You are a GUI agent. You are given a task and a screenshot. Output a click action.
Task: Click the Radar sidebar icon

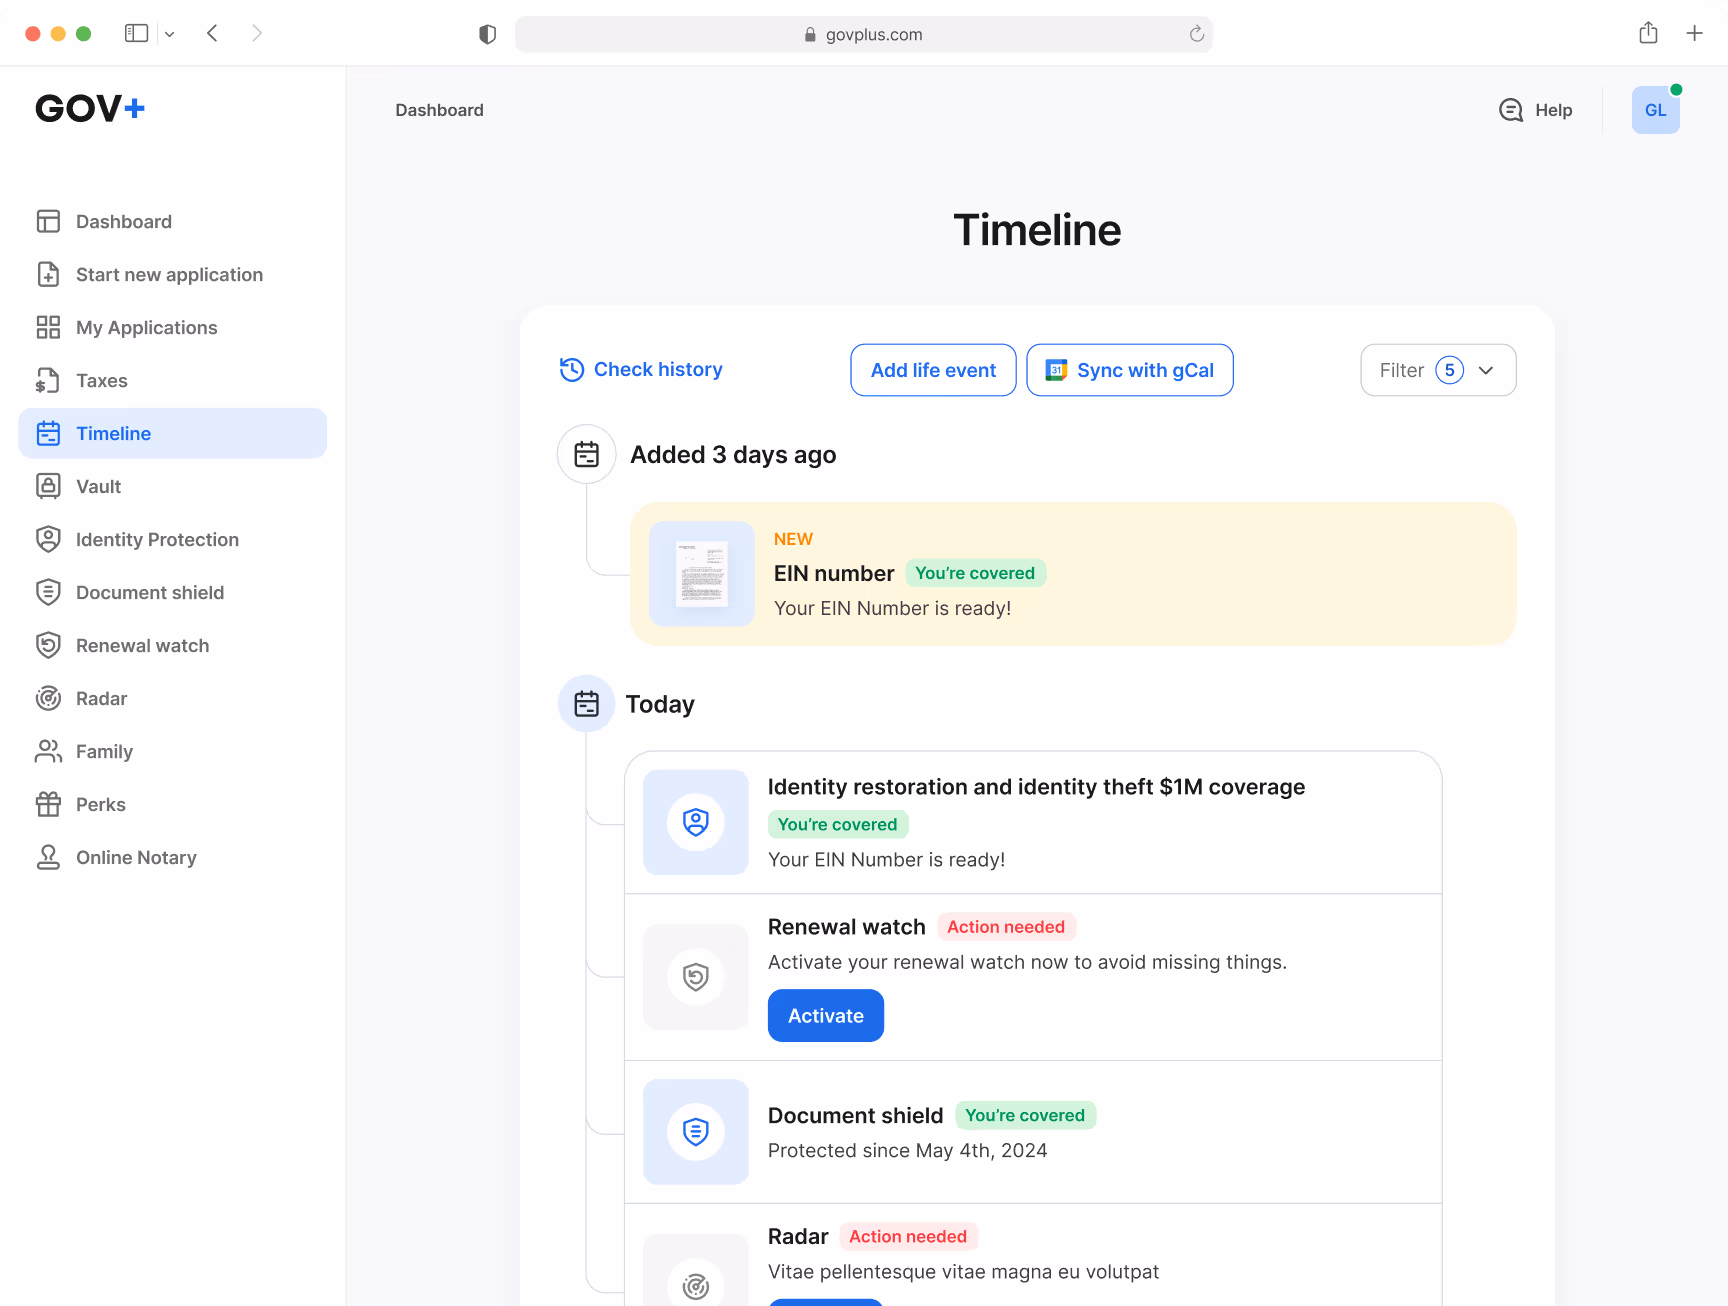pos(48,698)
